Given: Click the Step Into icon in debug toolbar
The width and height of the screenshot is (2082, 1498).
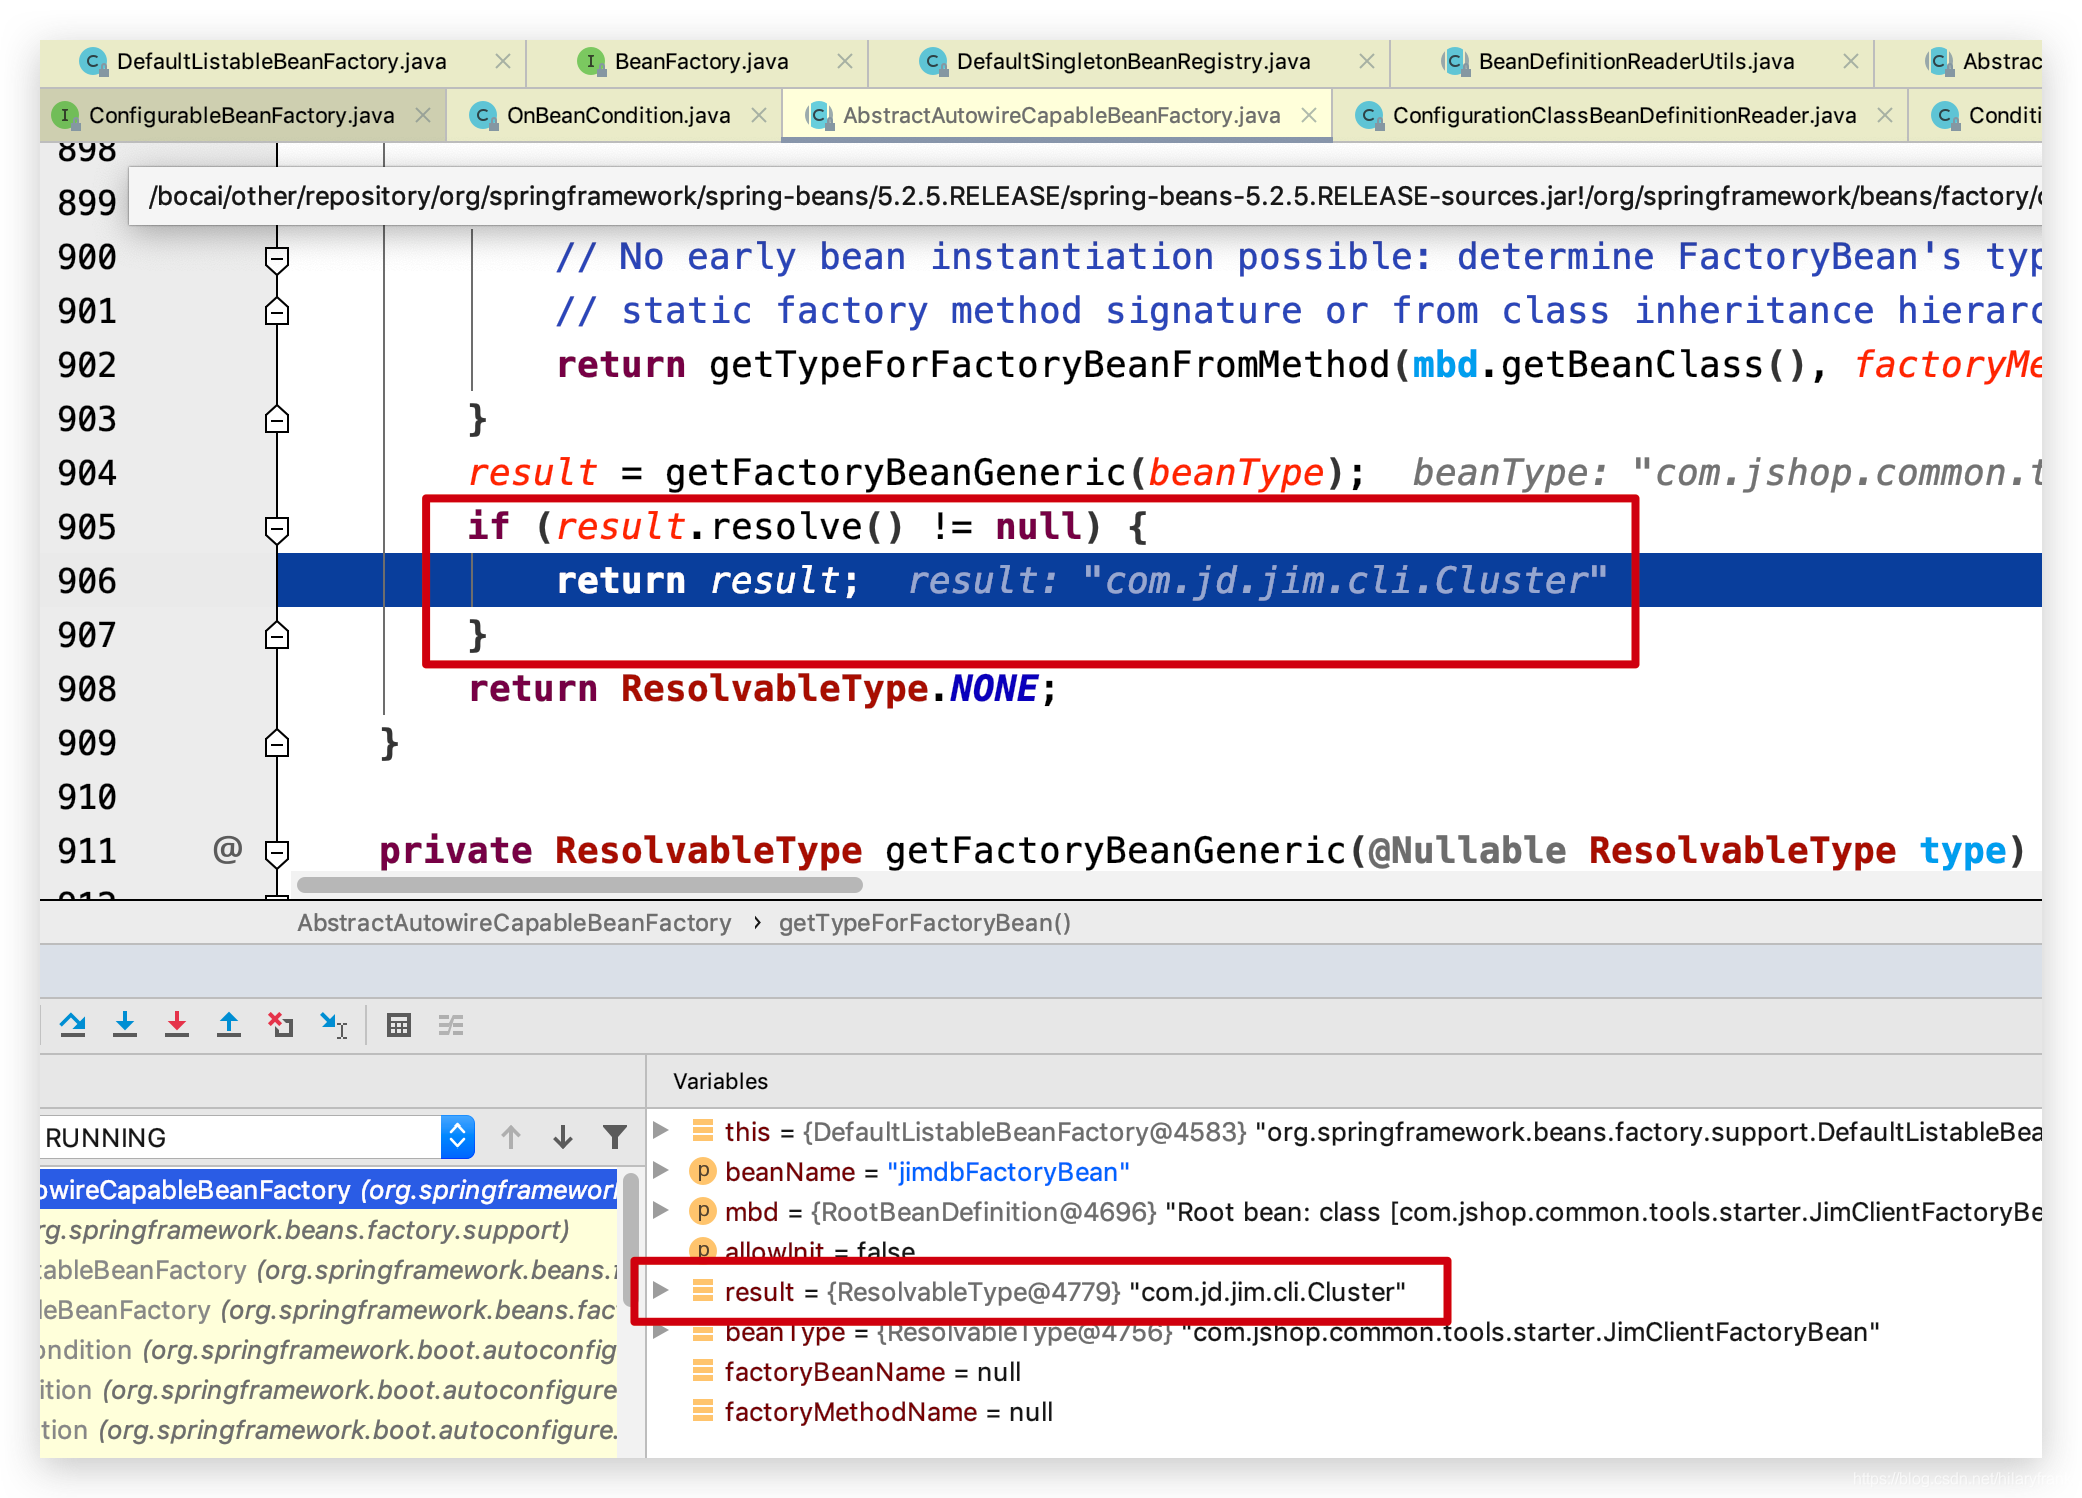Looking at the screenshot, I should pos(125,1025).
